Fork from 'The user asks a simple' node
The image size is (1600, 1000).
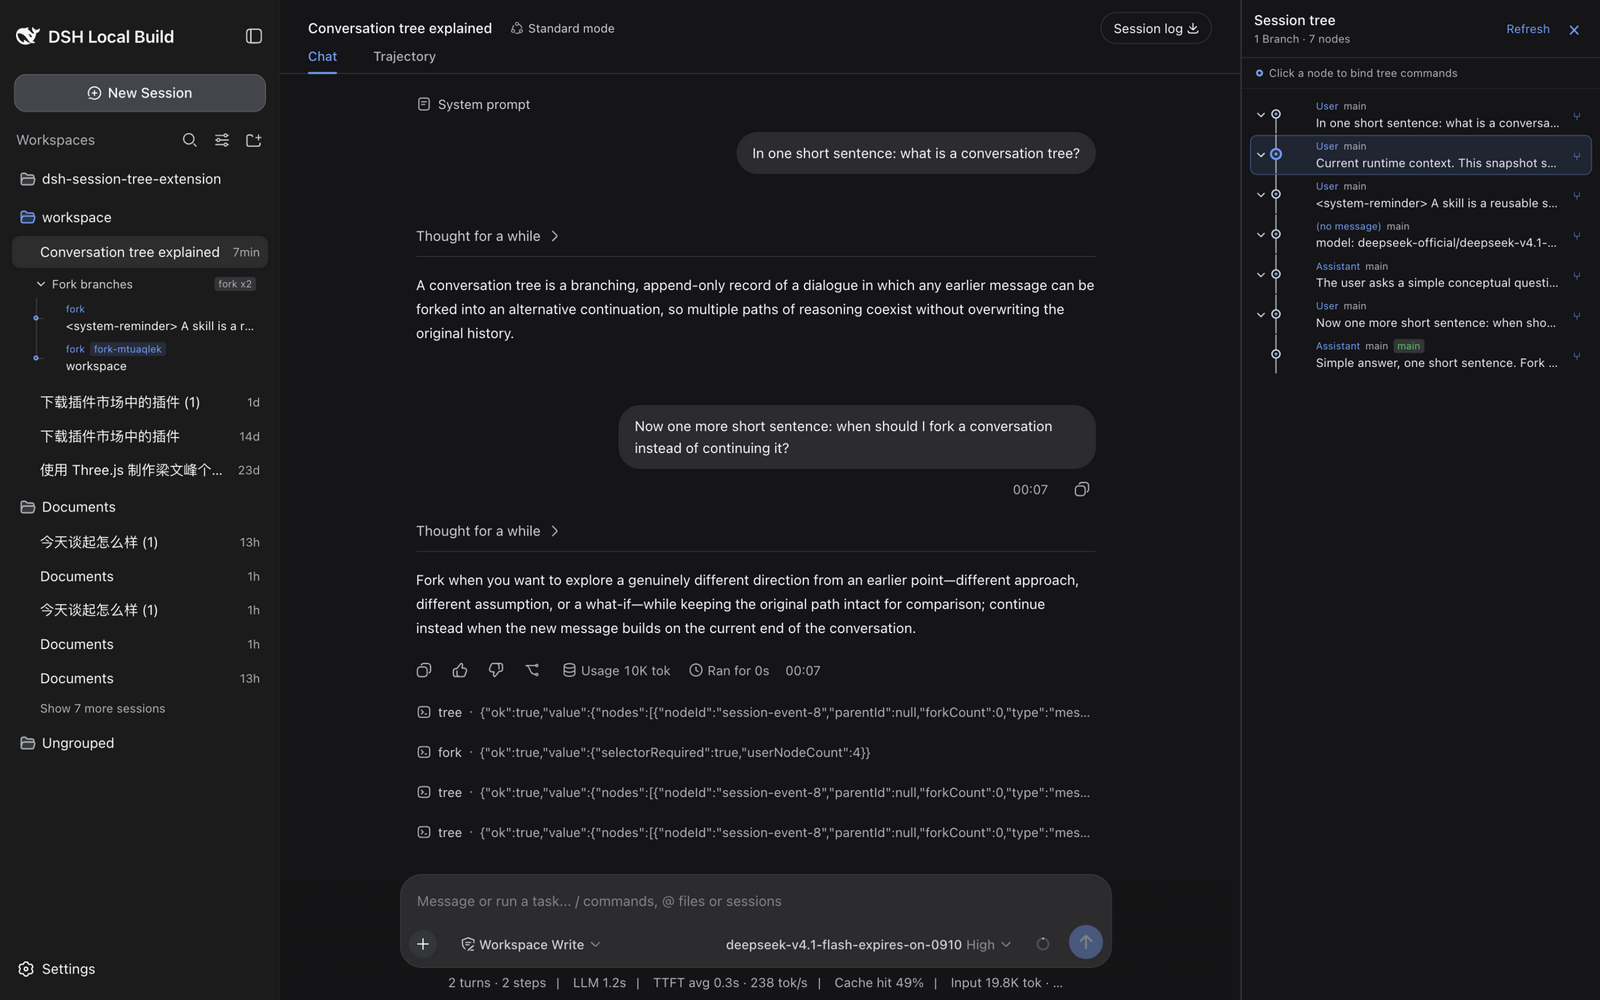(1577, 276)
